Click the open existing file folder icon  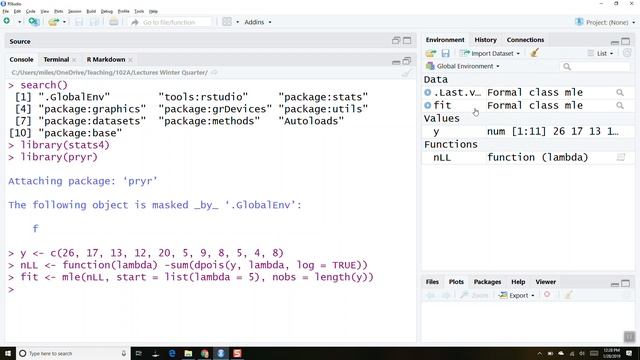[53, 22]
